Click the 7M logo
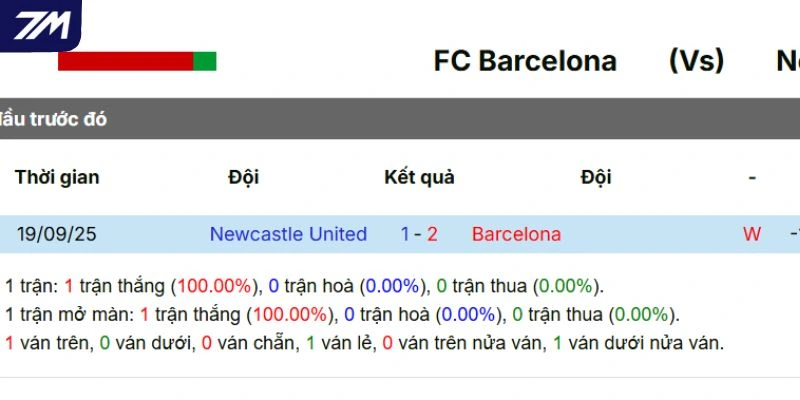 [40, 25]
